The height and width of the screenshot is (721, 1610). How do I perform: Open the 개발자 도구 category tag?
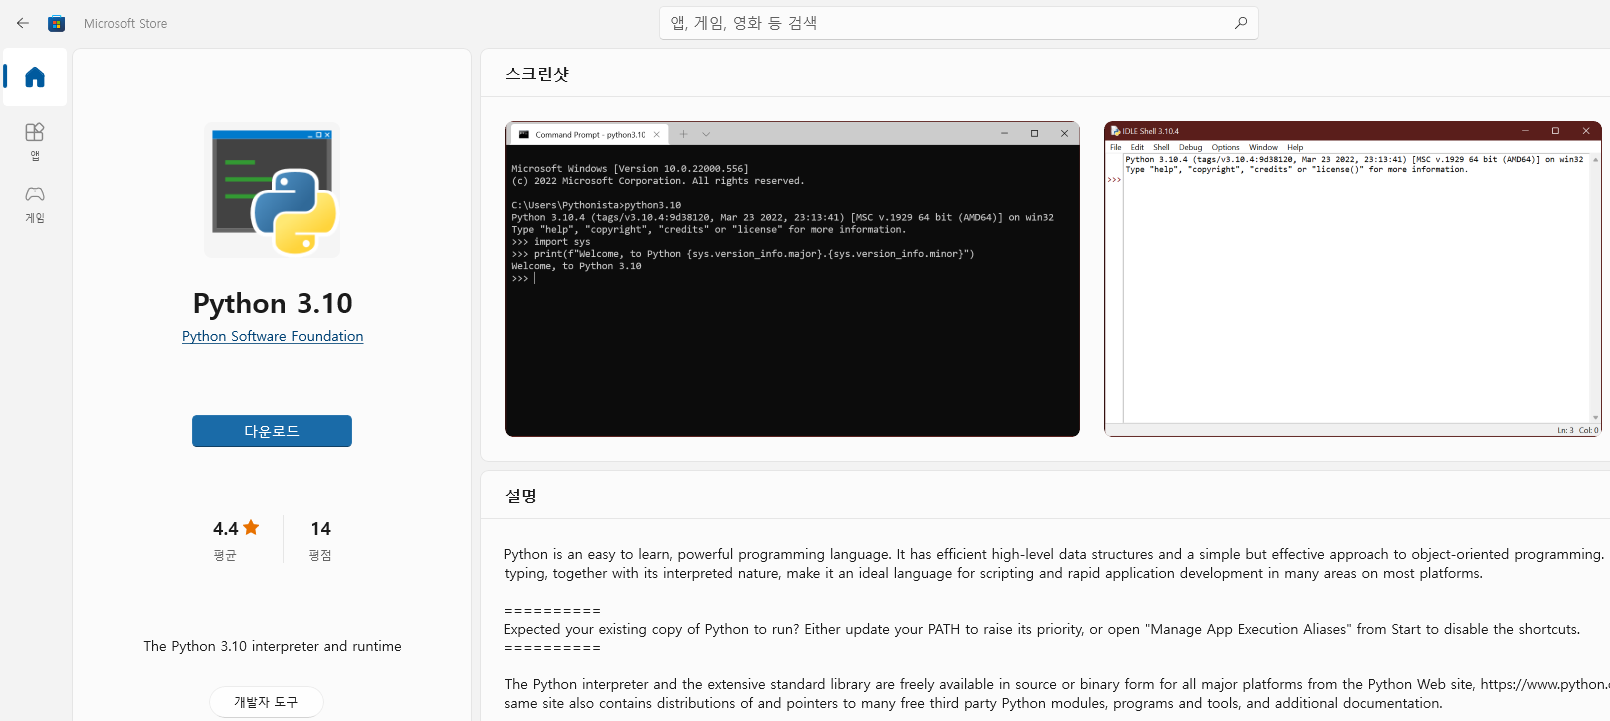[266, 702]
